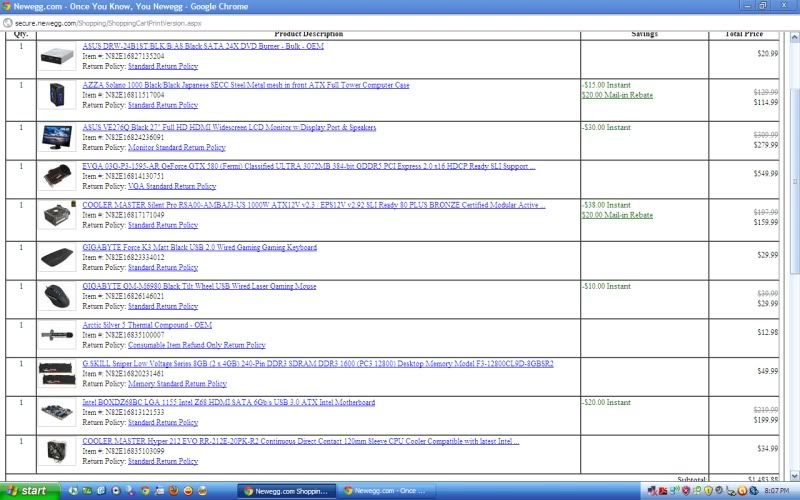
Task: Click the page info icon beside the URL
Action: click(x=7, y=23)
